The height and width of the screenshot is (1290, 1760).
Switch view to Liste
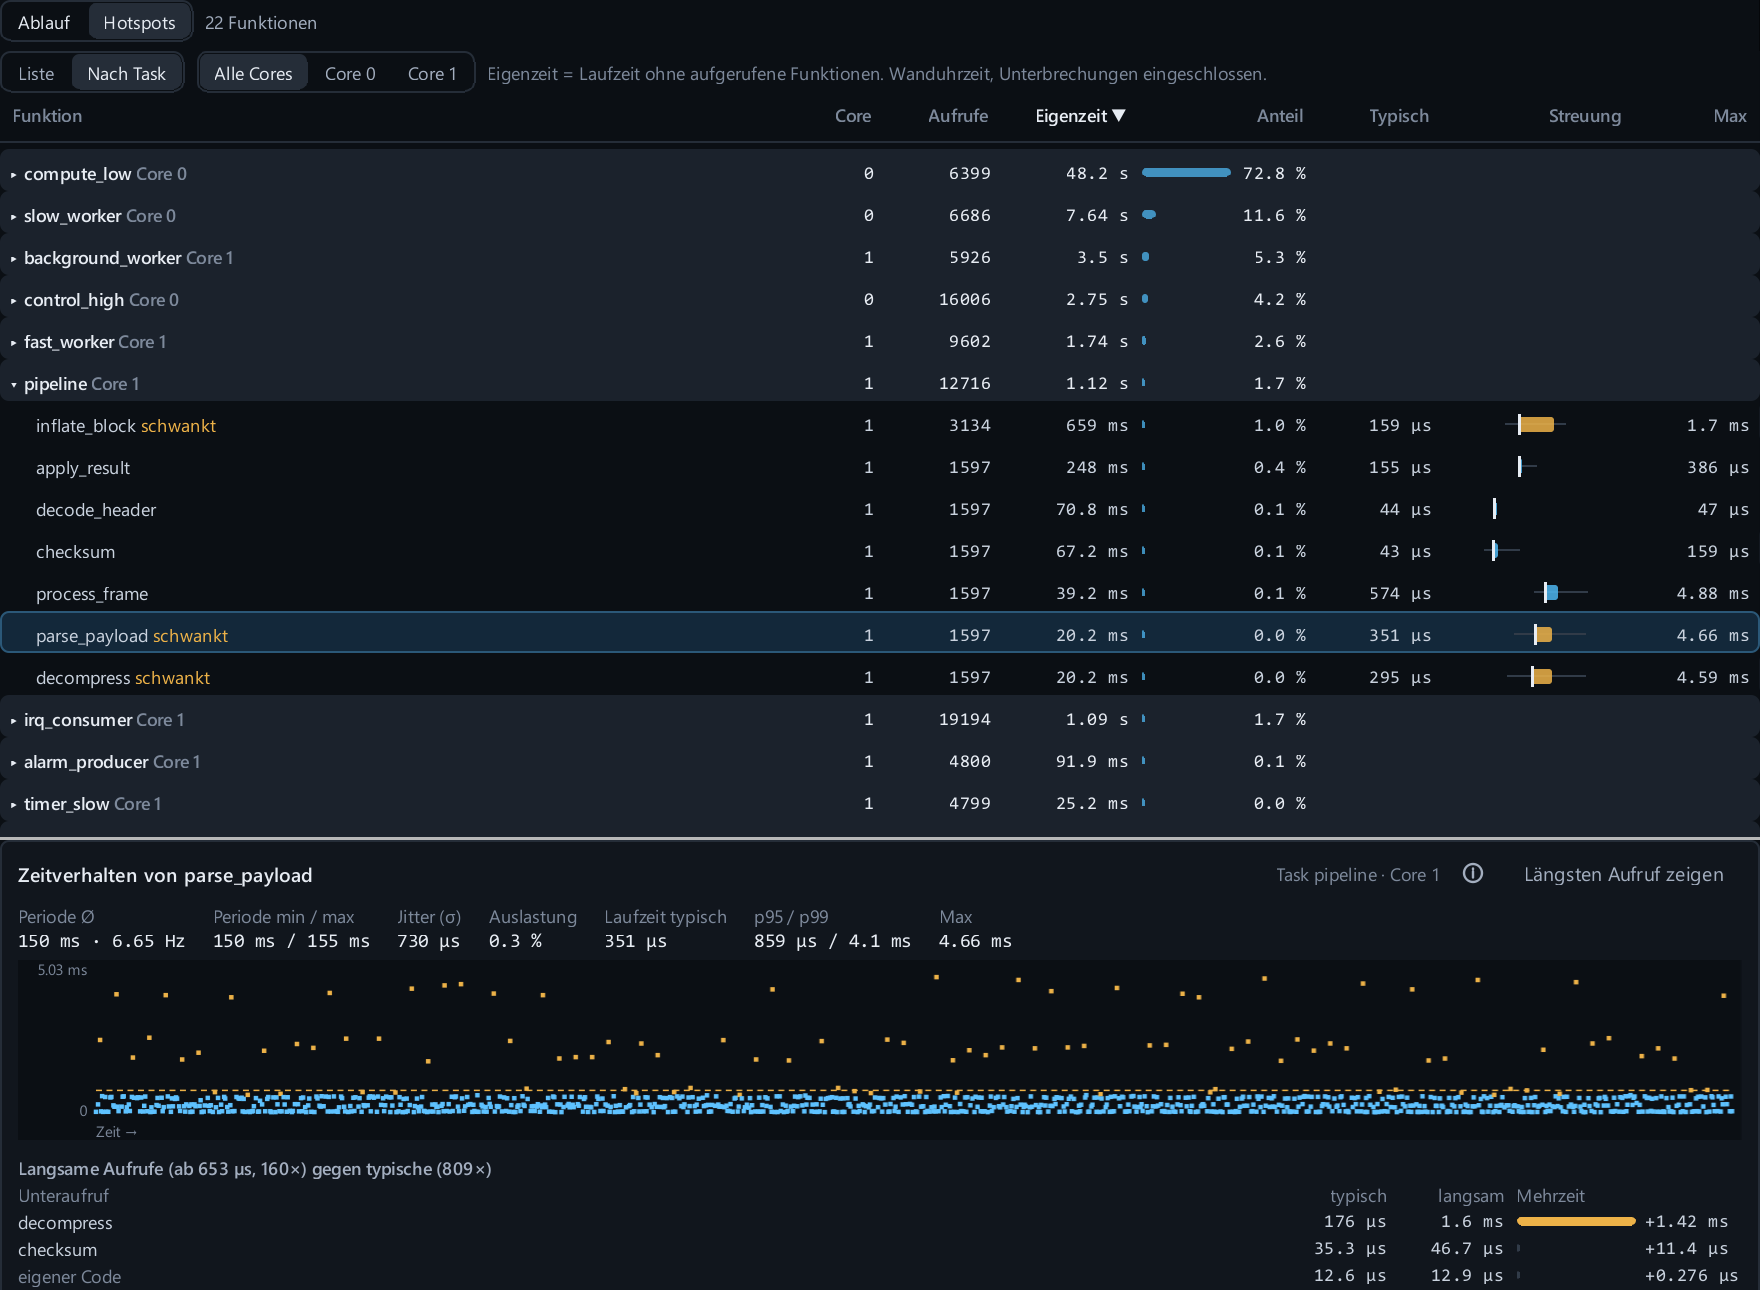[x=36, y=74]
